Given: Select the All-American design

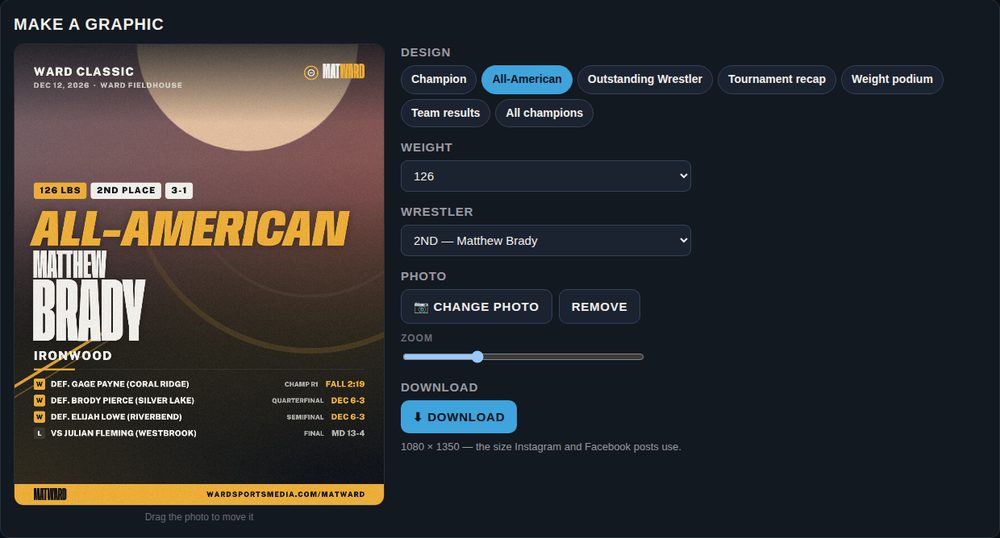Looking at the screenshot, I should [527, 79].
